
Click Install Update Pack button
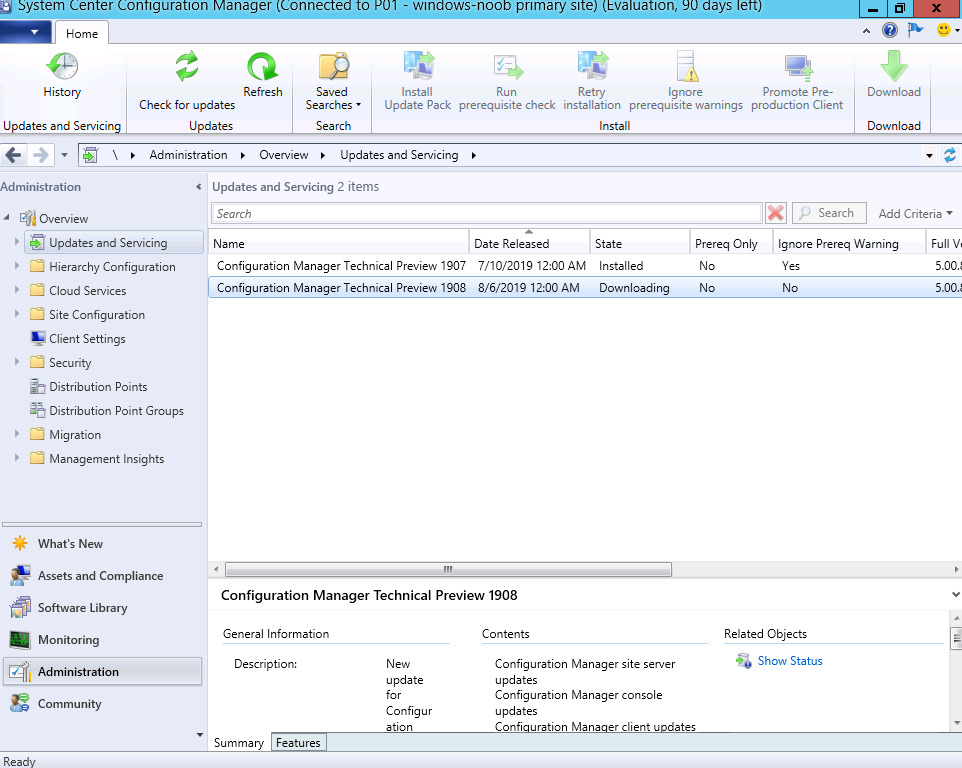417,81
